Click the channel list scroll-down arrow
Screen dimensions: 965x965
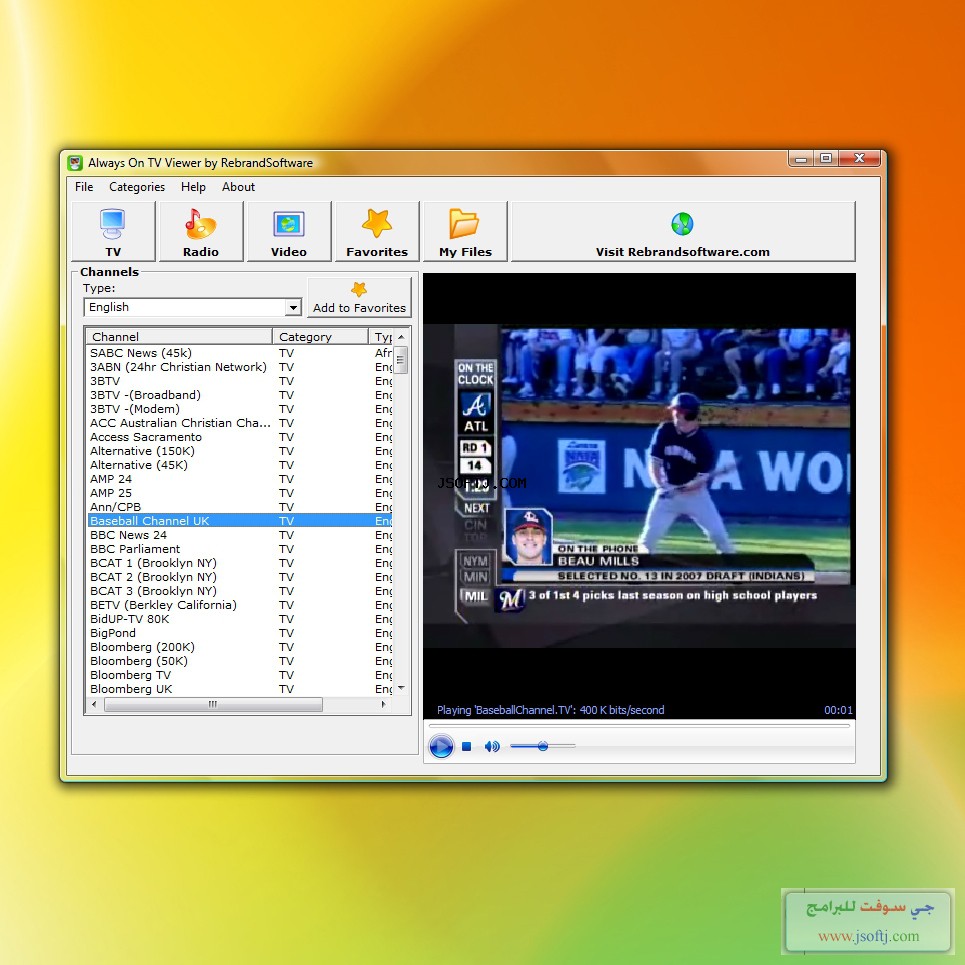point(401,688)
